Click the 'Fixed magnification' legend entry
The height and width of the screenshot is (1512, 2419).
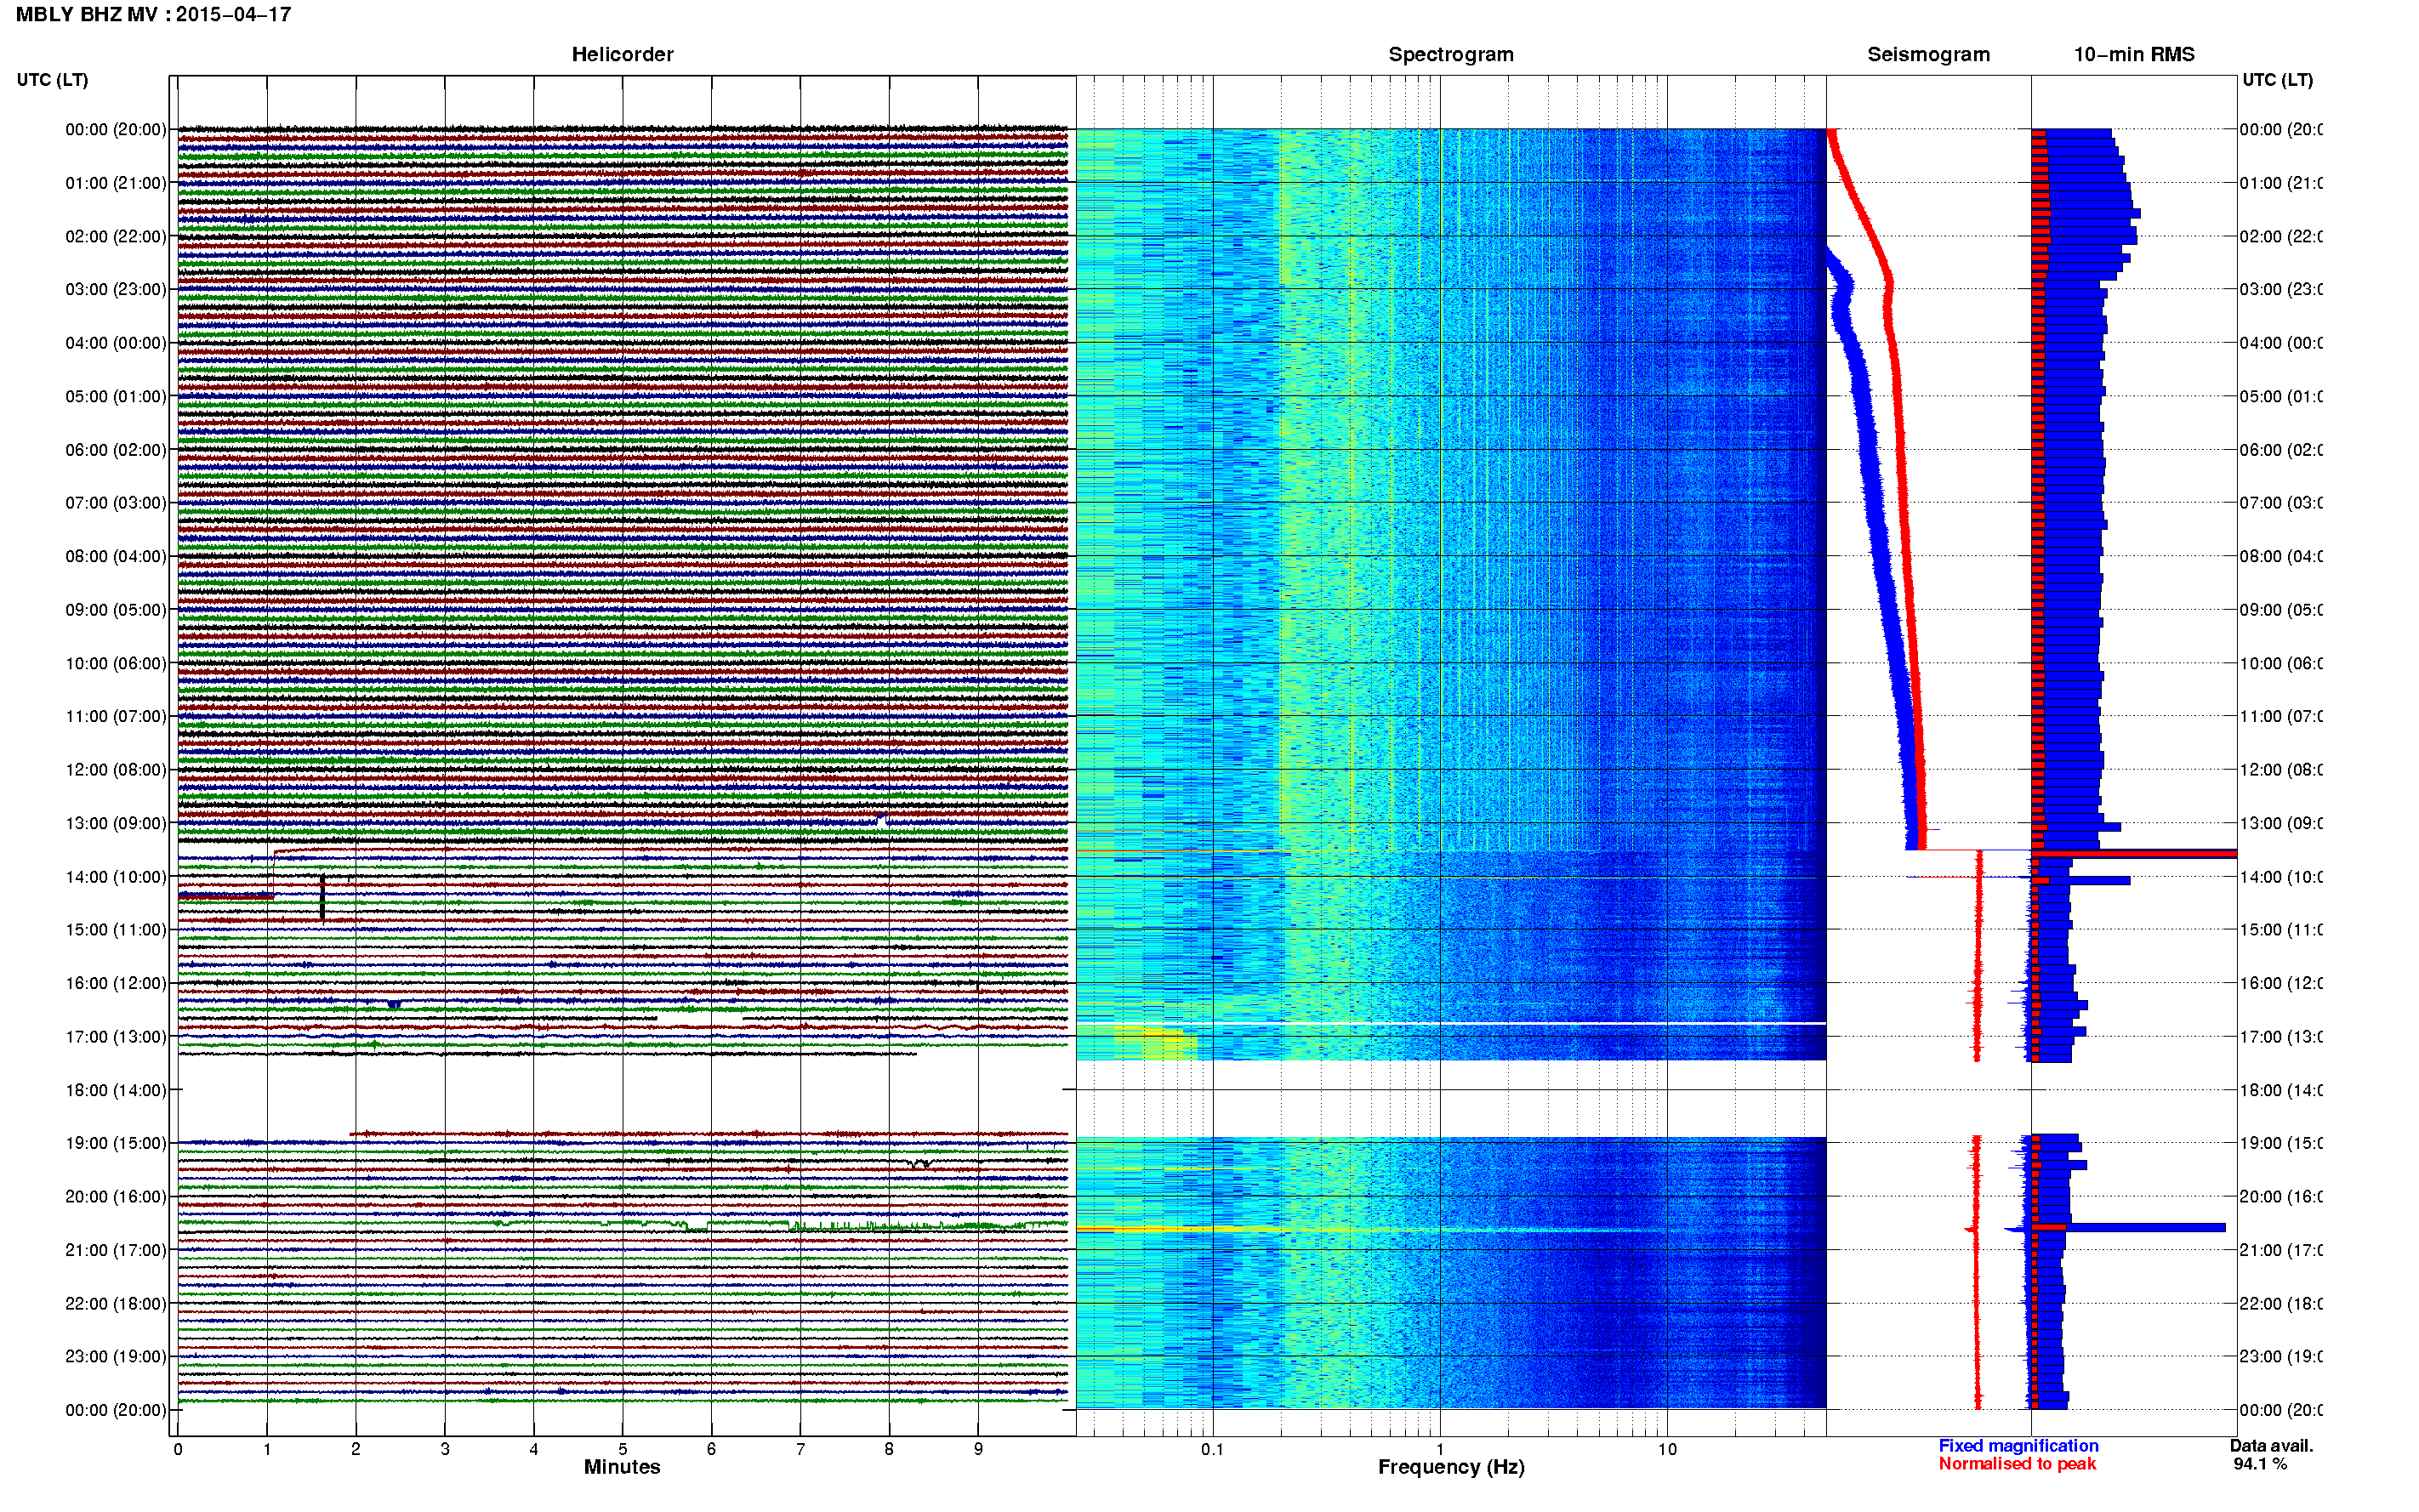click(x=2018, y=1446)
